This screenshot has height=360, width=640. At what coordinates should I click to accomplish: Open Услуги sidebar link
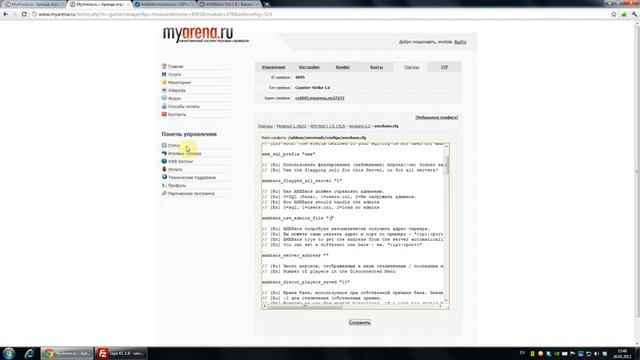(174, 74)
